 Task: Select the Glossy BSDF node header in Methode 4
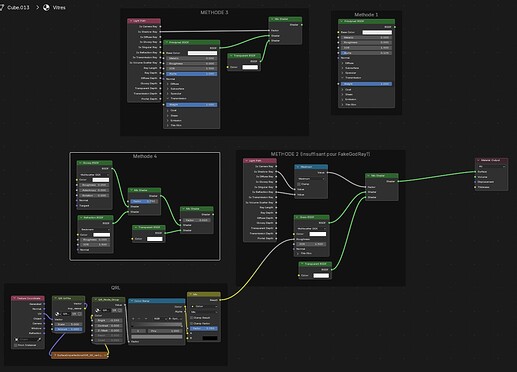[95, 163]
